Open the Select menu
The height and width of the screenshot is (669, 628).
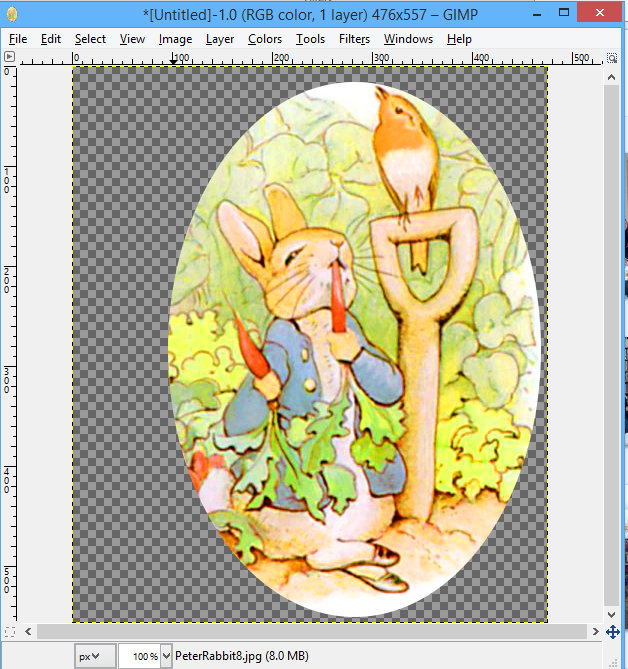click(90, 39)
